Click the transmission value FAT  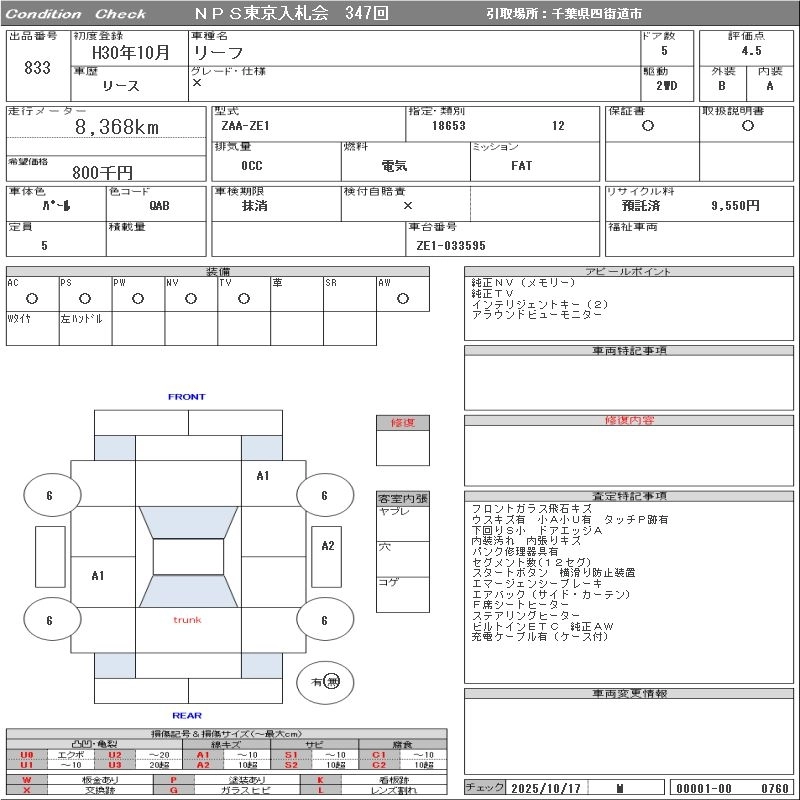click(521, 166)
